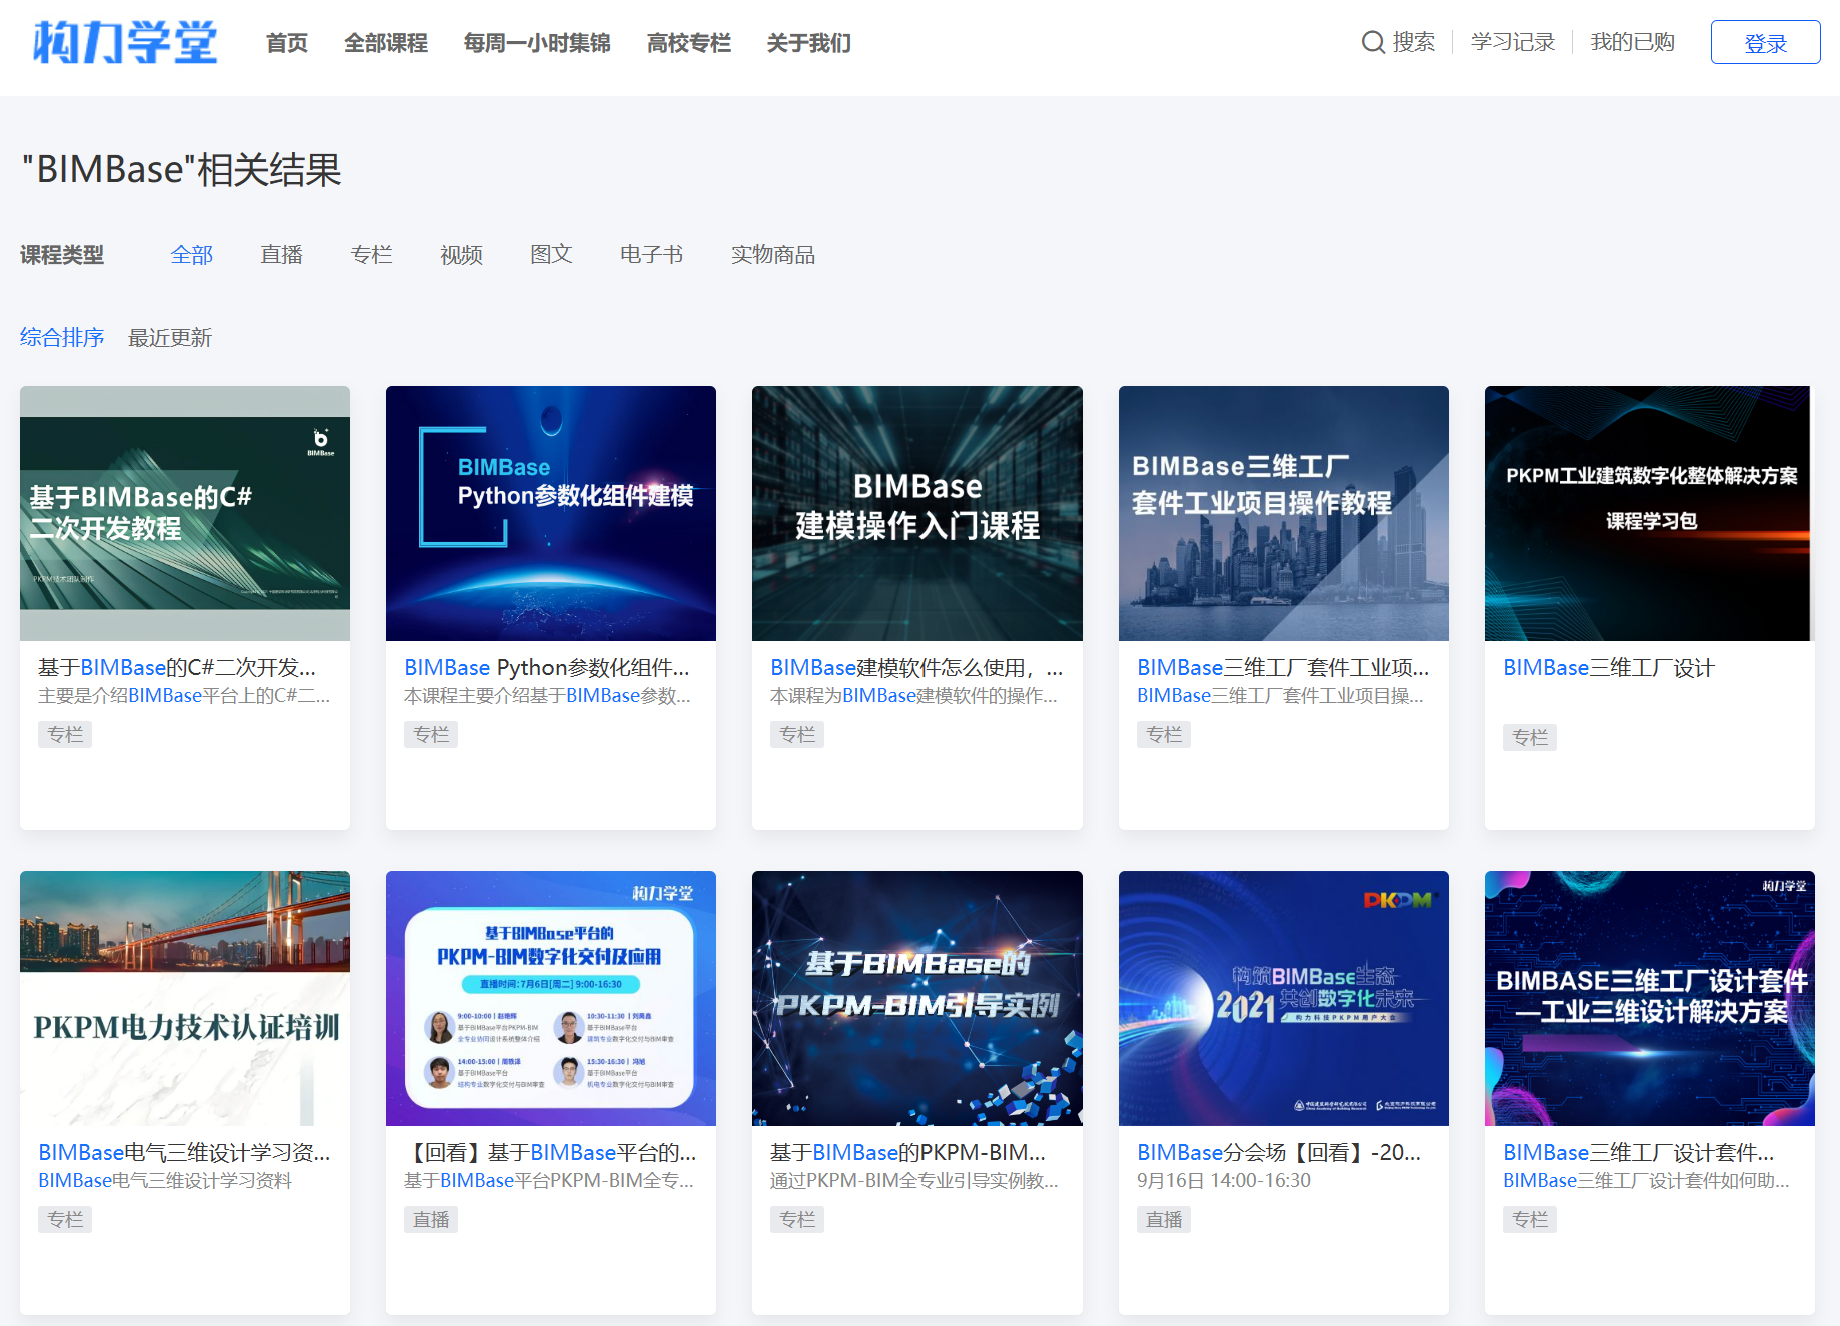Click description 本课程为BIMBase建模软件的操作...
This screenshot has height=1326, width=1840.
click(x=914, y=695)
